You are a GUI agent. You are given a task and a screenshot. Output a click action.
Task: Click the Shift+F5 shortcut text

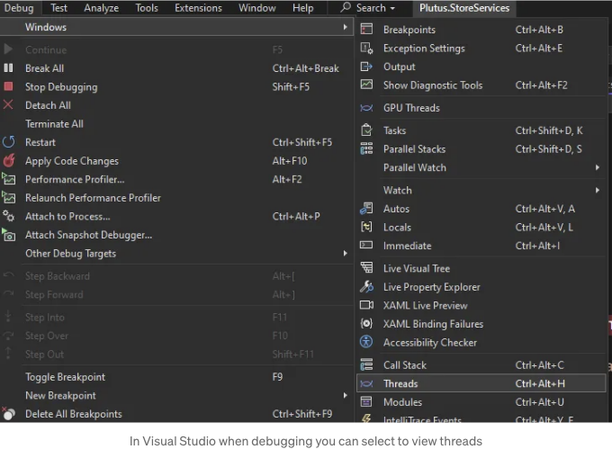pyautogui.click(x=291, y=87)
